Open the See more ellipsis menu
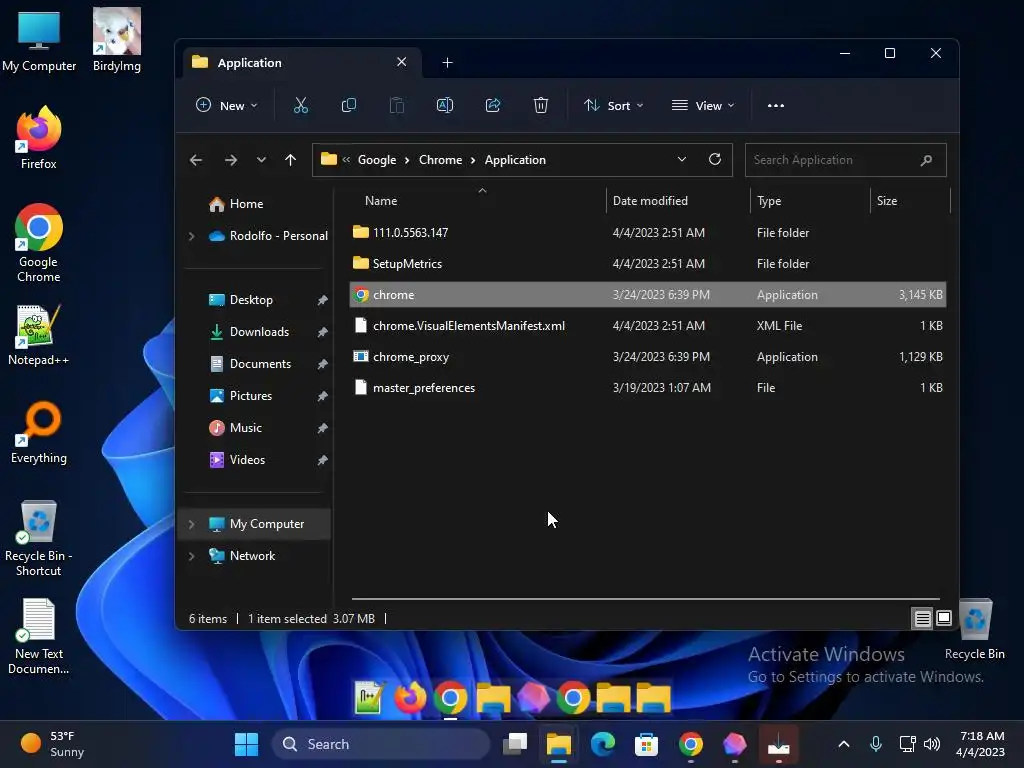Screen dimensions: 1024x768 776,105
